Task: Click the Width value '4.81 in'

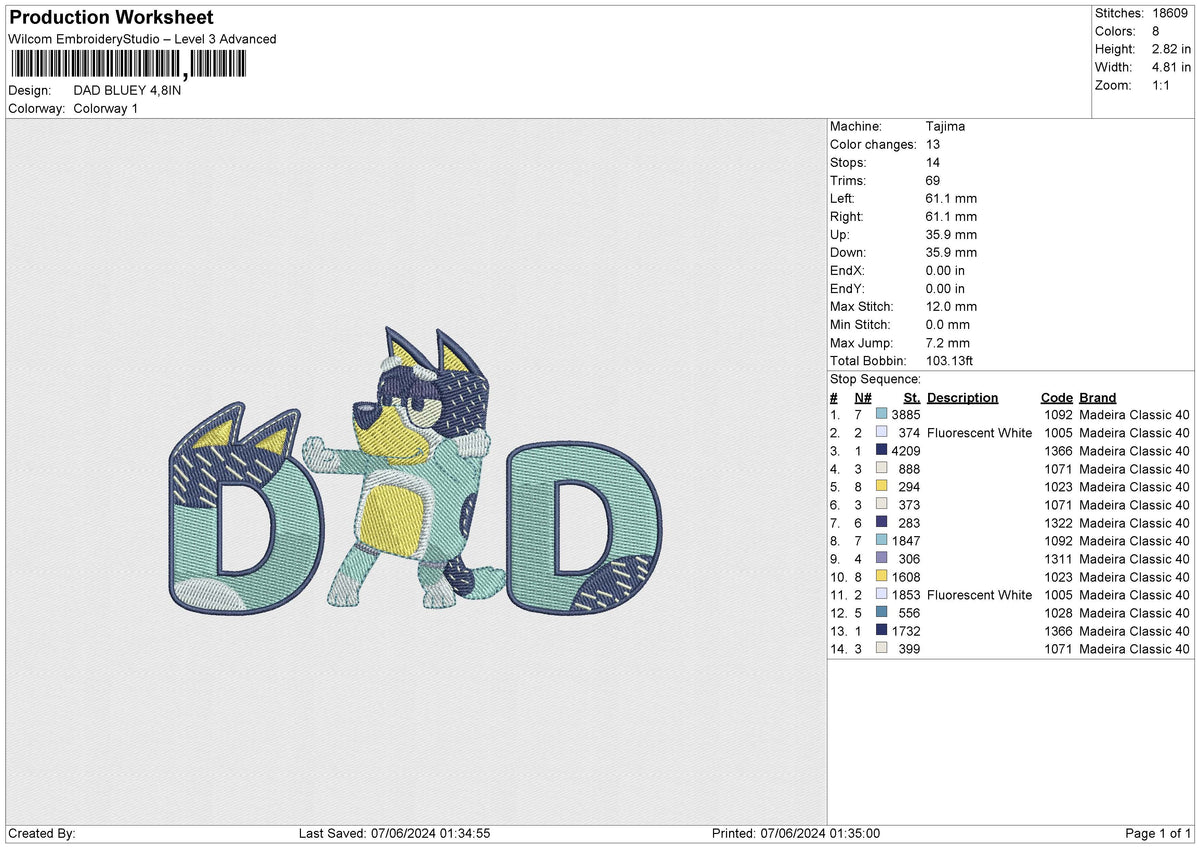Action: pos(1169,67)
